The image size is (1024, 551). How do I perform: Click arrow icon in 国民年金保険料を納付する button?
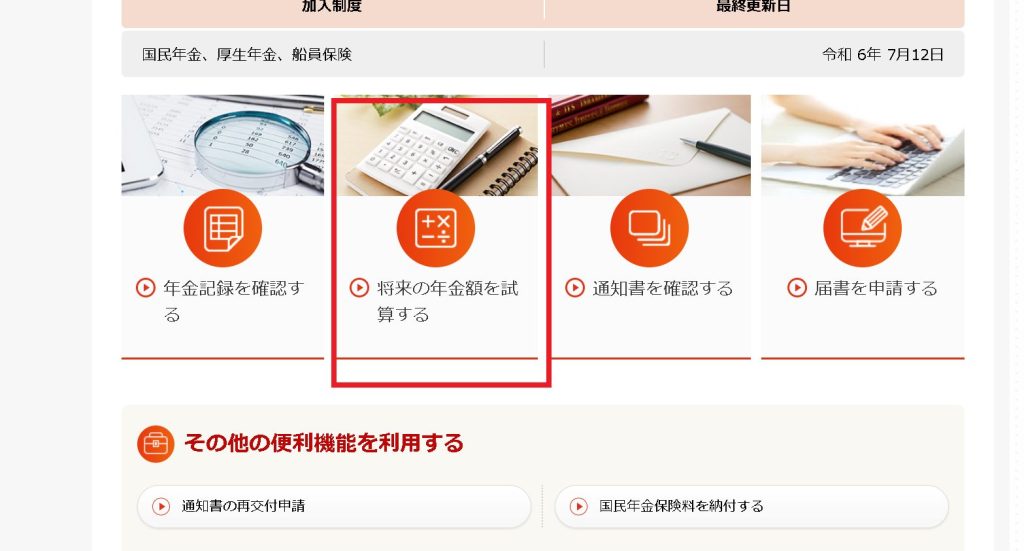pyautogui.click(x=579, y=507)
